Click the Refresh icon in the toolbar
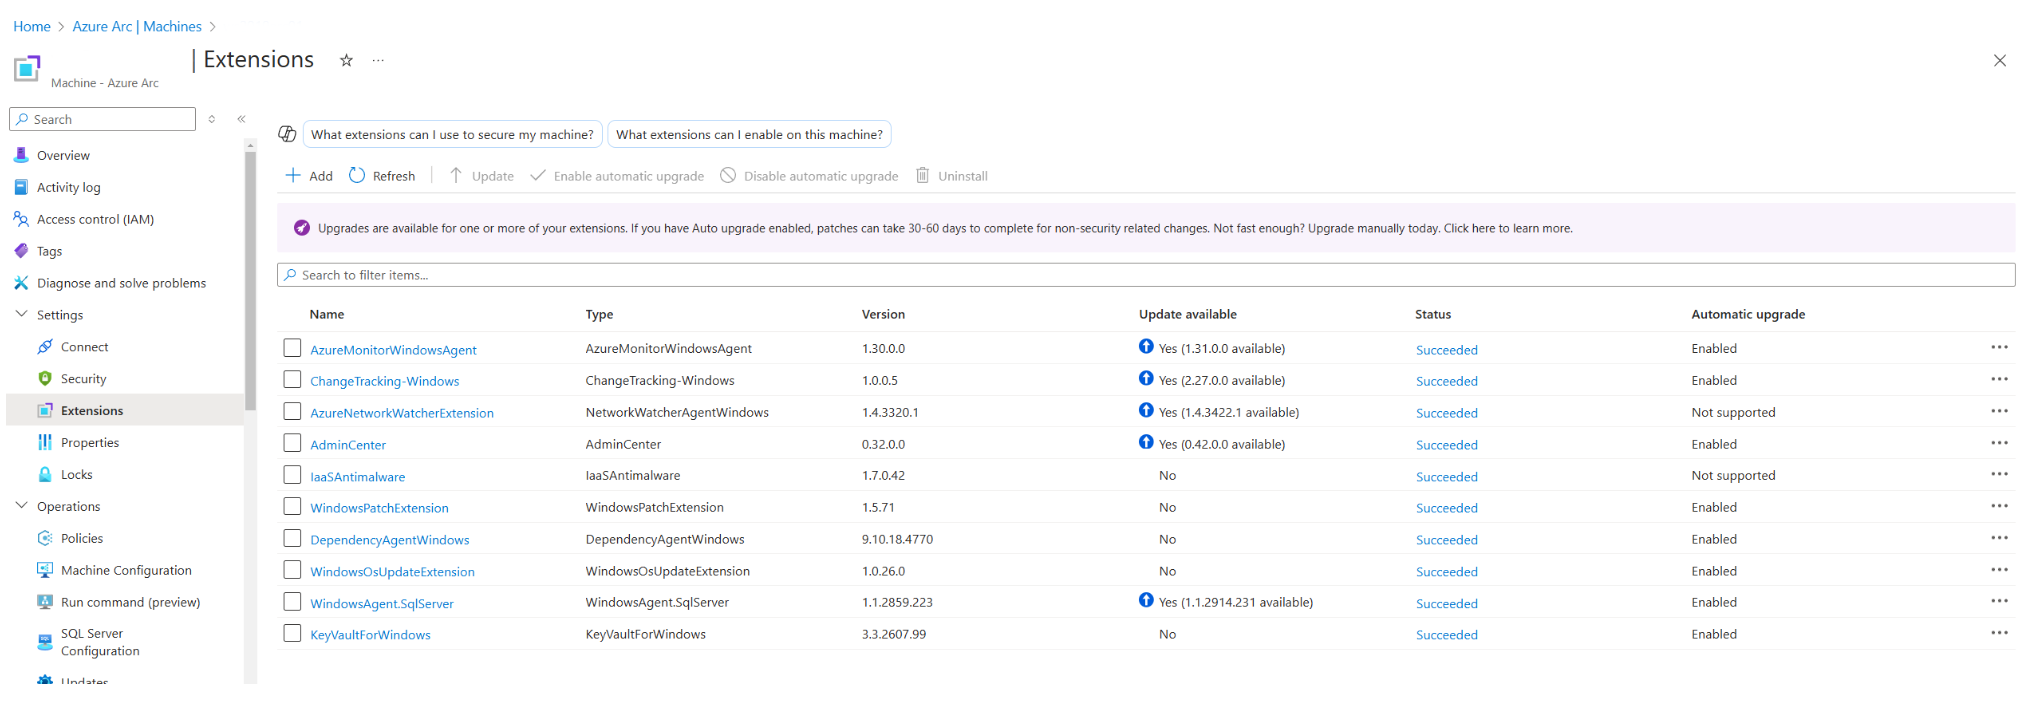This screenshot has width=2024, height=705. [357, 176]
